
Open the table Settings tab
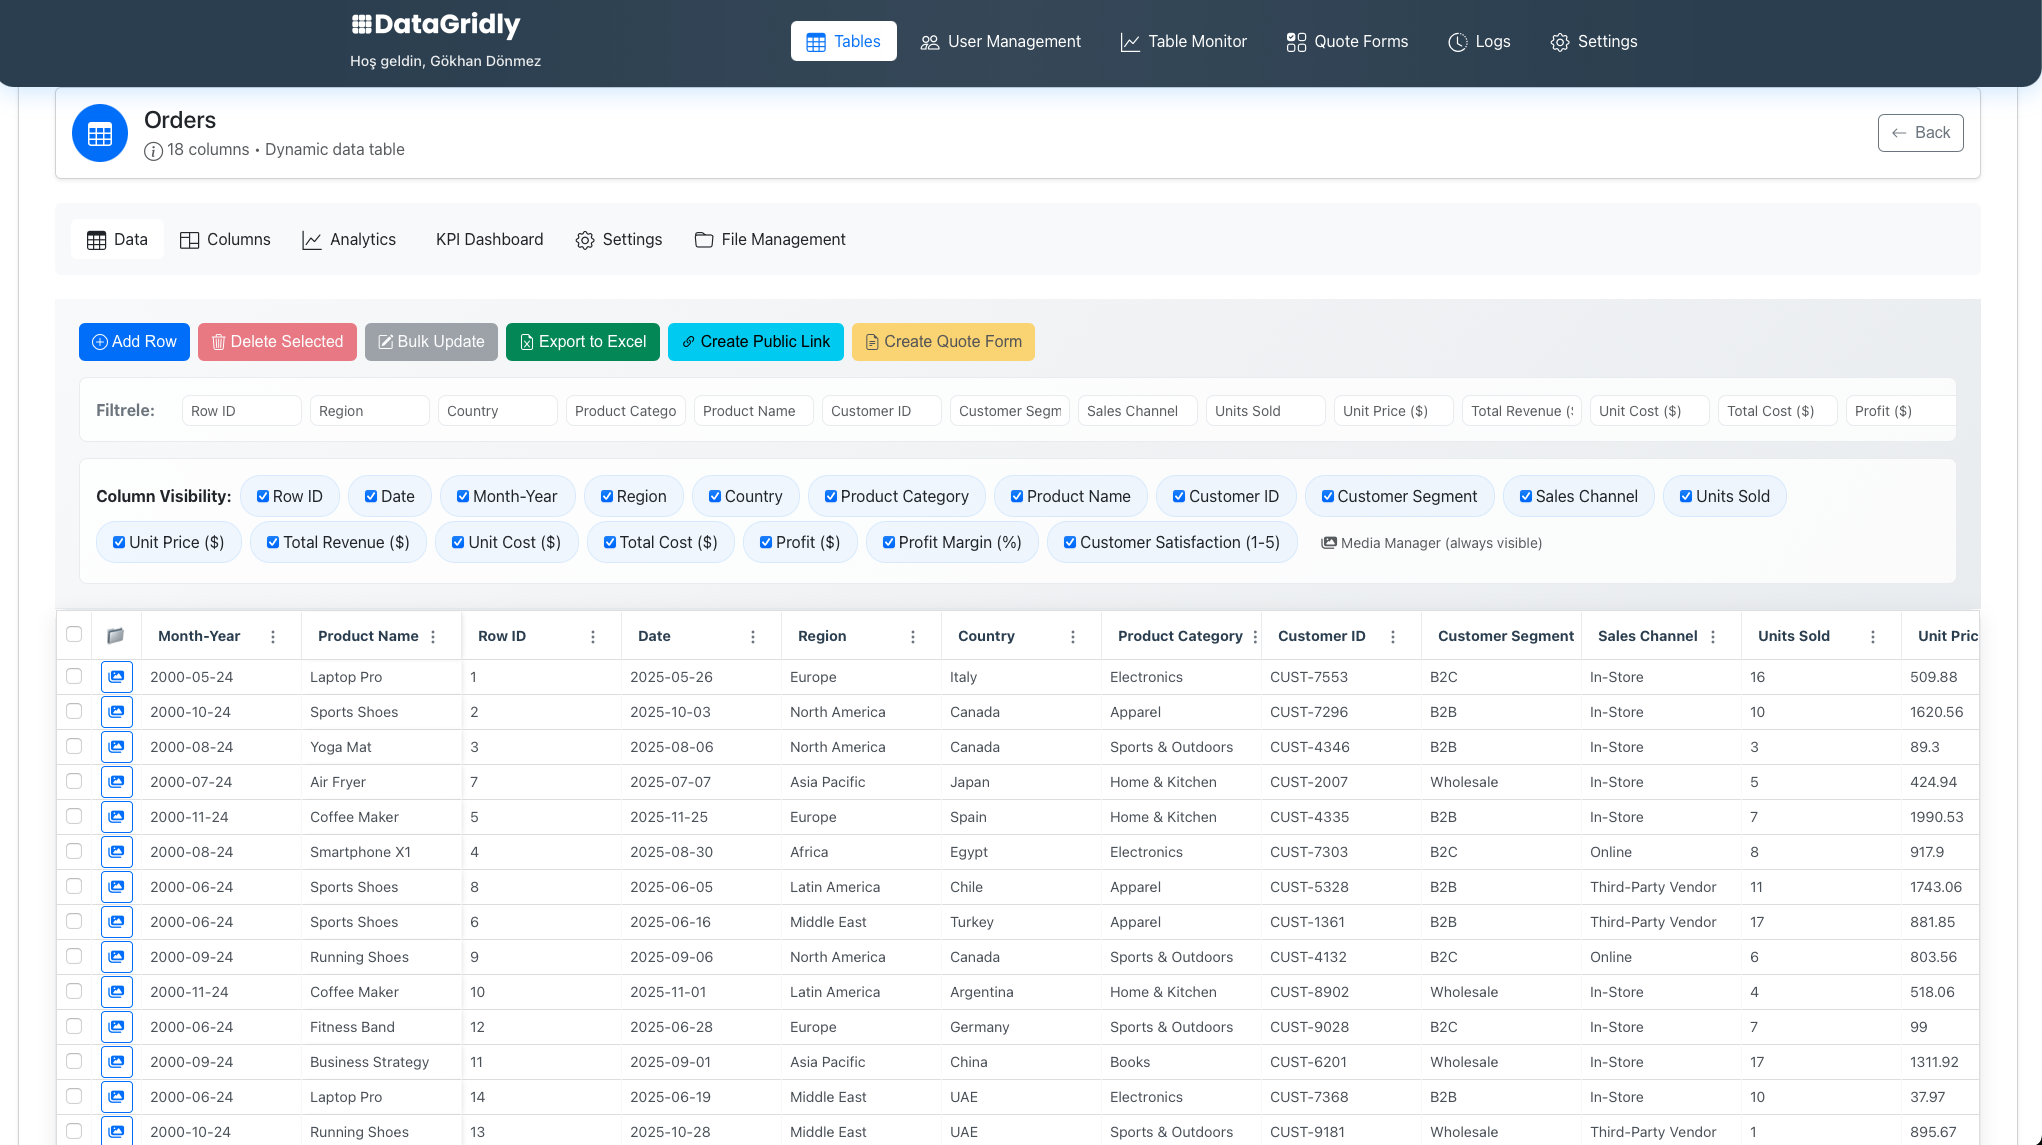(x=619, y=239)
